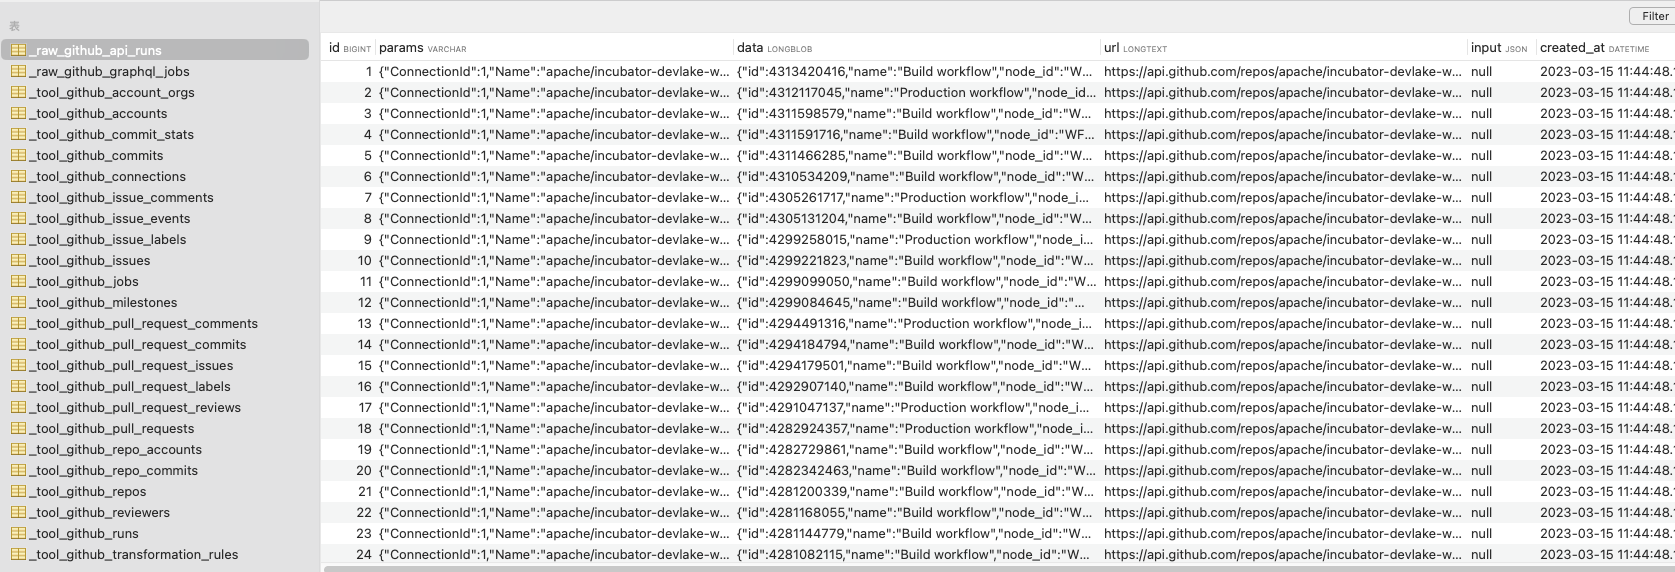This screenshot has height=572, width=1675.
Task: Select the url cell in row 10
Action: pos(1283,260)
